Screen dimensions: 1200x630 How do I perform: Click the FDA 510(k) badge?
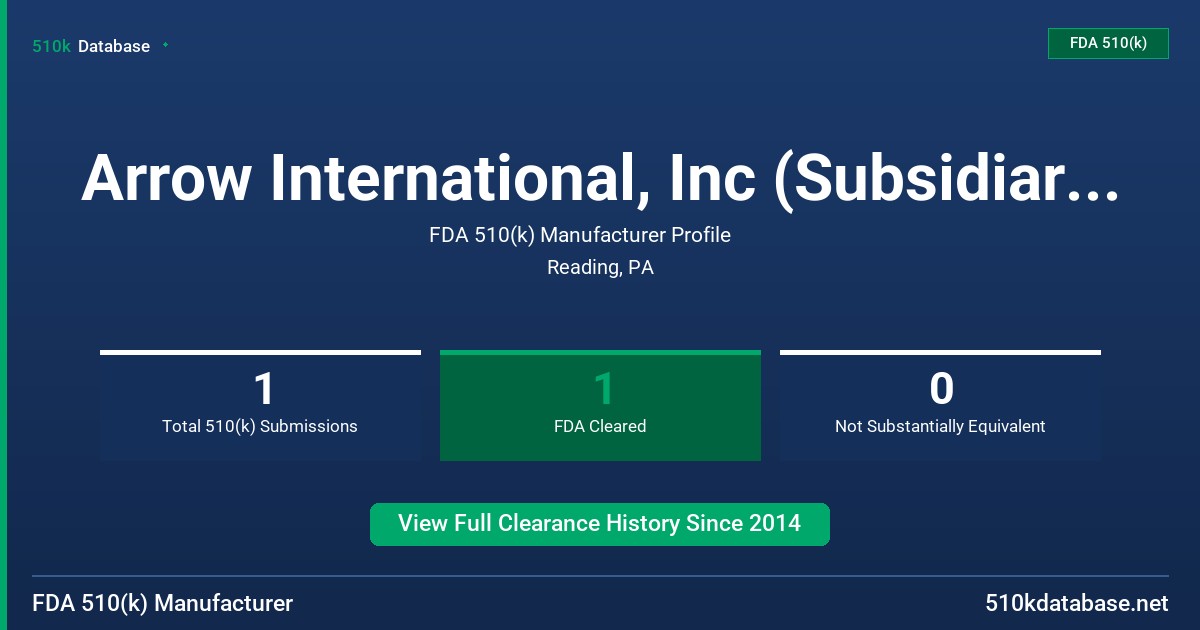coord(1108,43)
